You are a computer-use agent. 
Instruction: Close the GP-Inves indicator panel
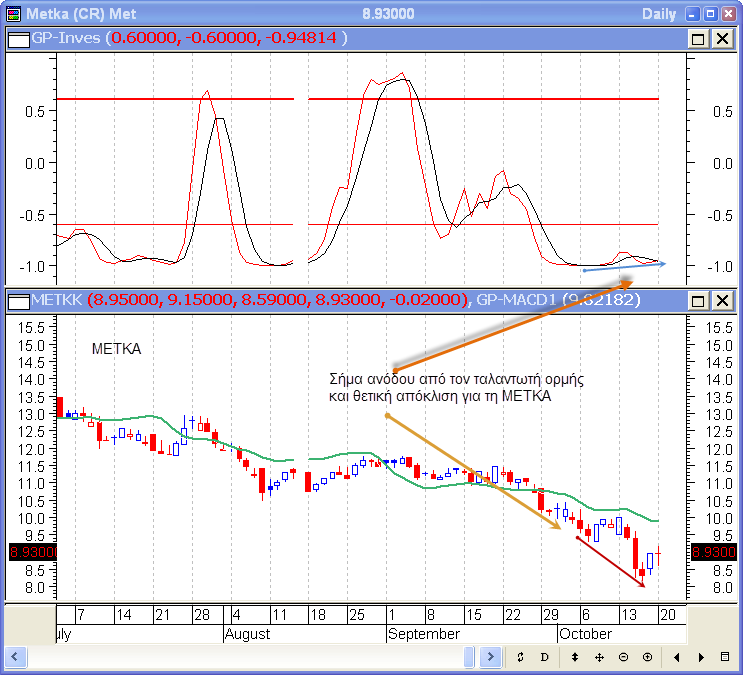(x=719, y=38)
